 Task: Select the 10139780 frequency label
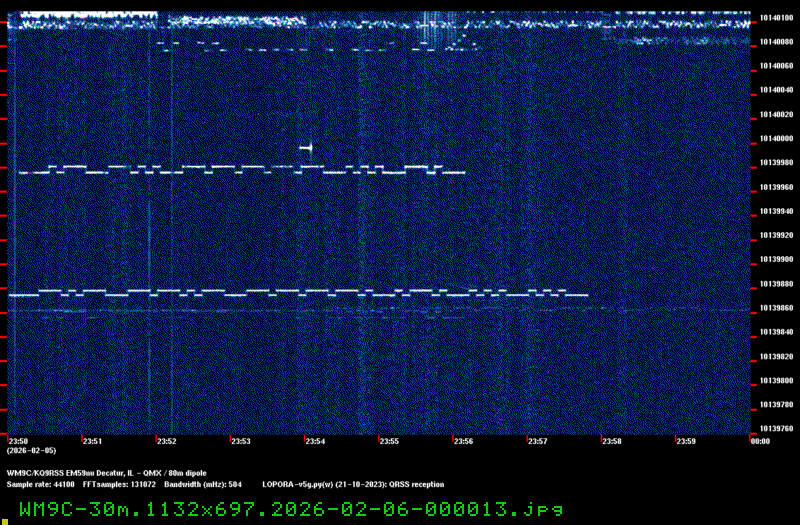pyautogui.click(x=776, y=405)
